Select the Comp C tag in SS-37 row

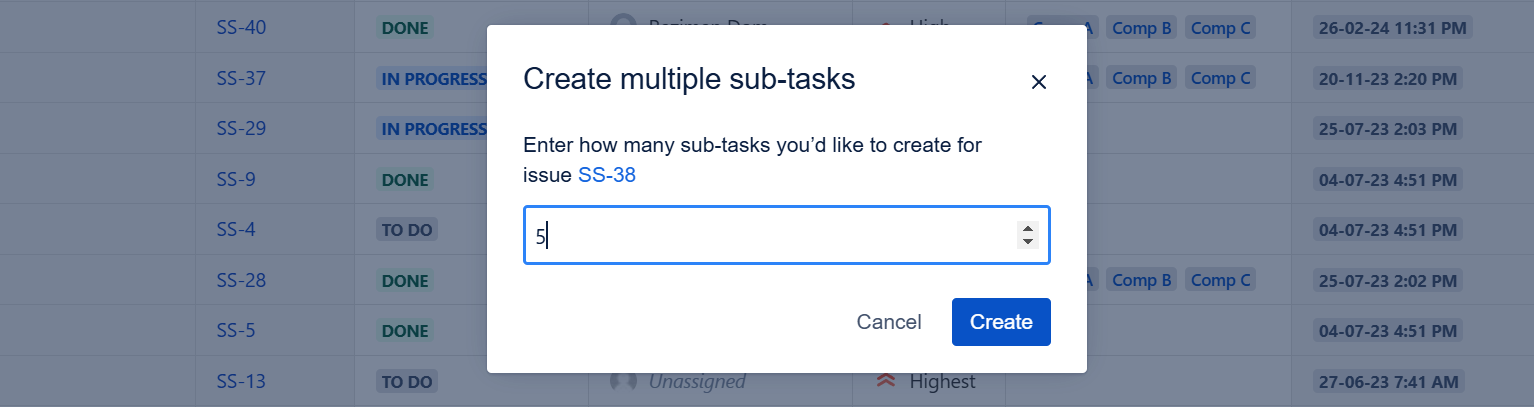click(x=1221, y=78)
